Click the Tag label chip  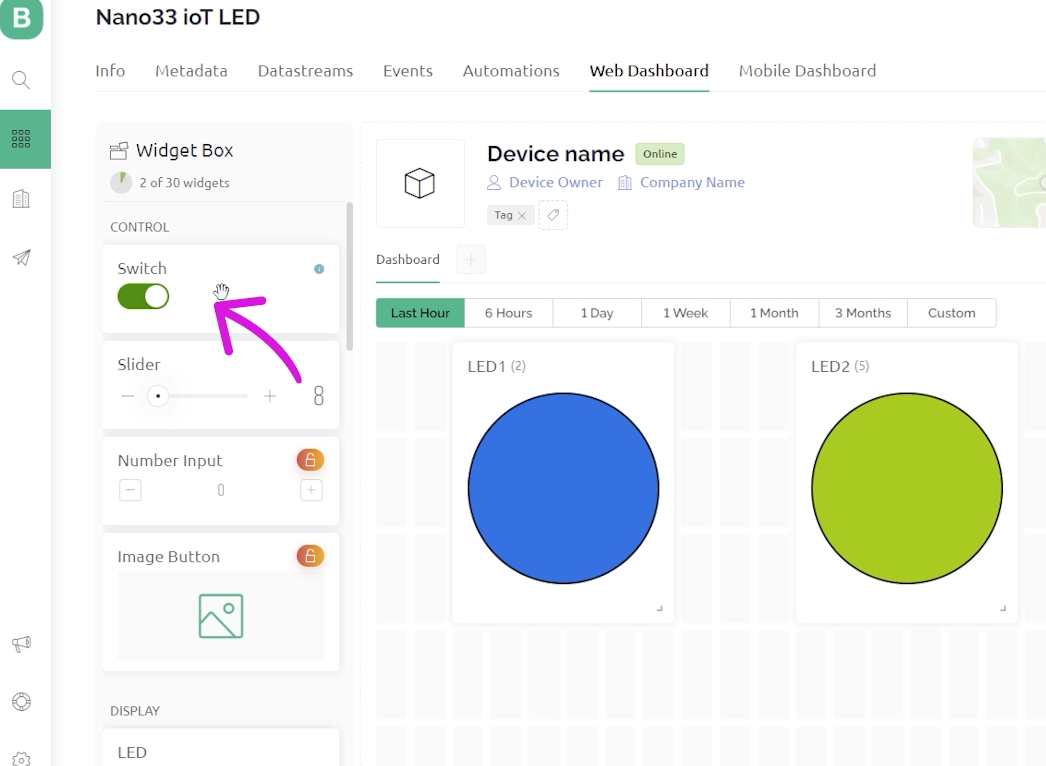pos(510,215)
